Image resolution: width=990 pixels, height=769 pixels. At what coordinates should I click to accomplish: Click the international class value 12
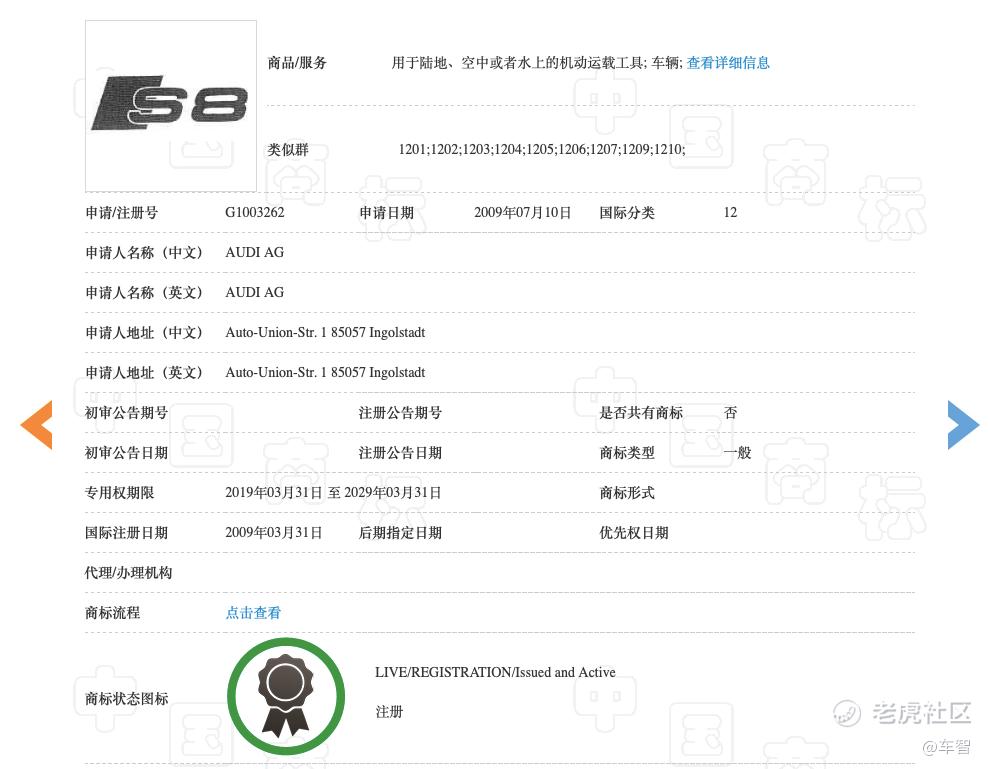pyautogui.click(x=730, y=213)
